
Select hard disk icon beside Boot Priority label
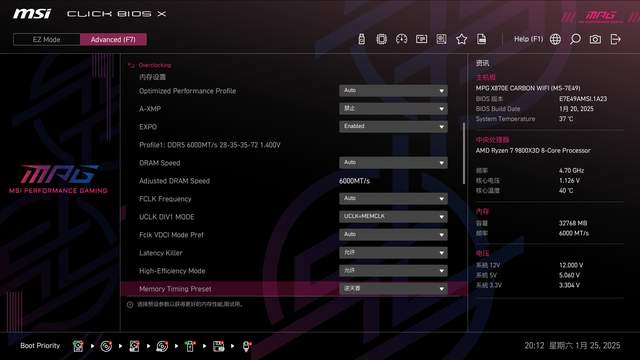pos(78,346)
